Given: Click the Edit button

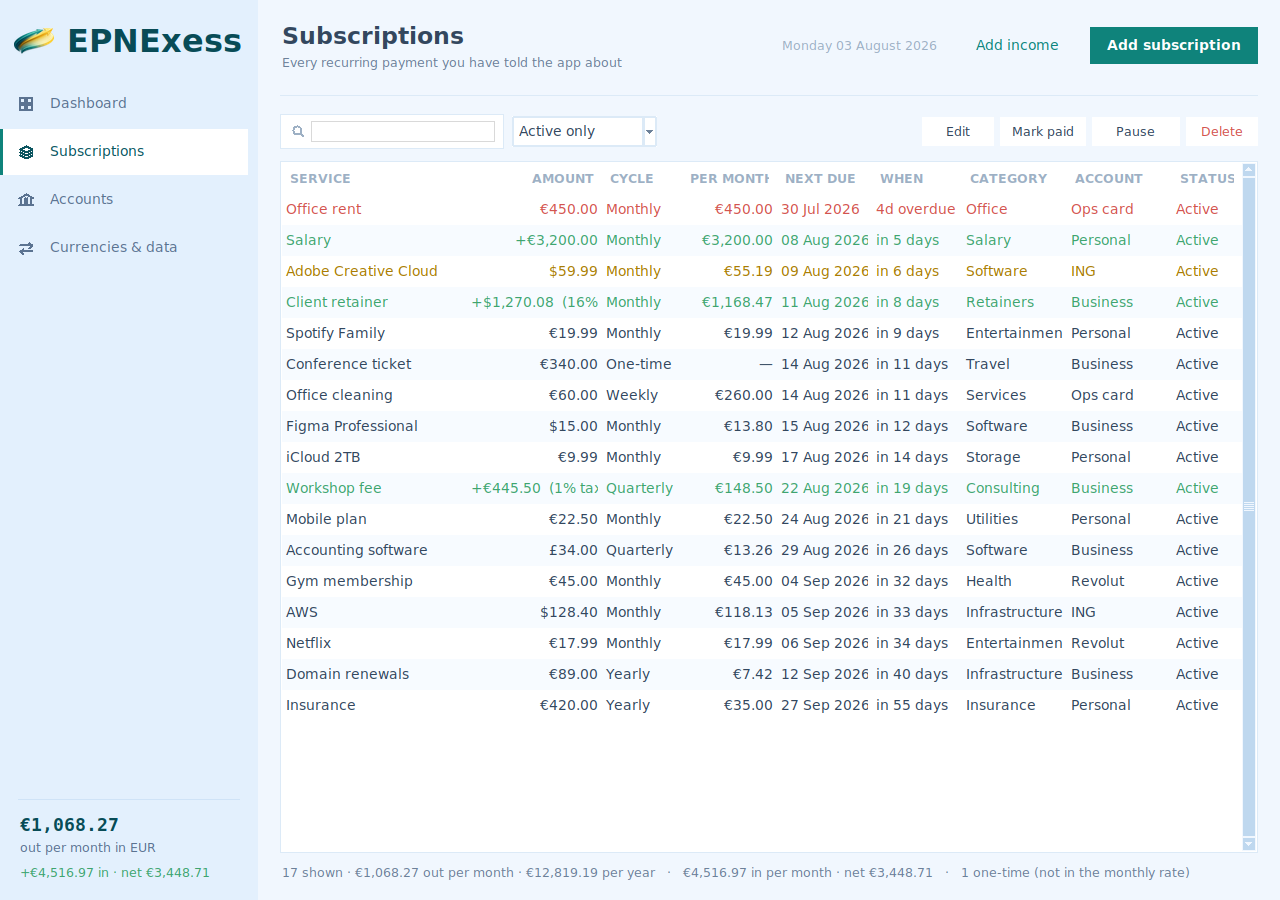Looking at the screenshot, I should (x=958, y=131).
